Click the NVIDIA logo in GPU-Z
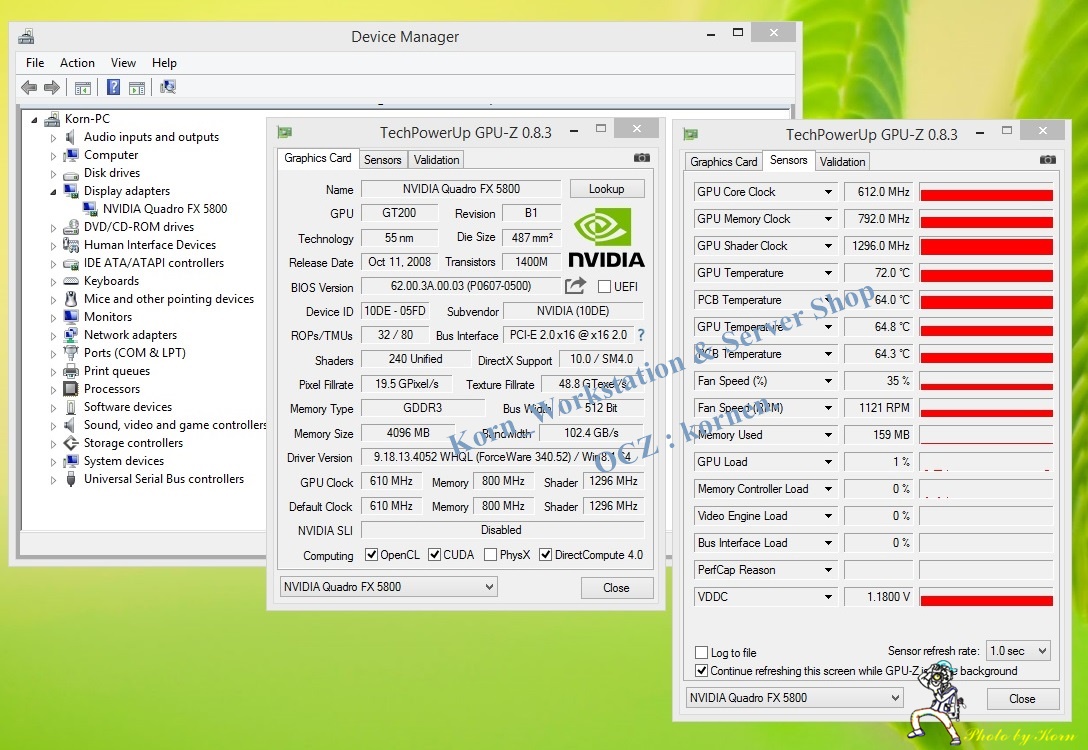Viewport: 1088px width, 750px height. click(x=606, y=239)
